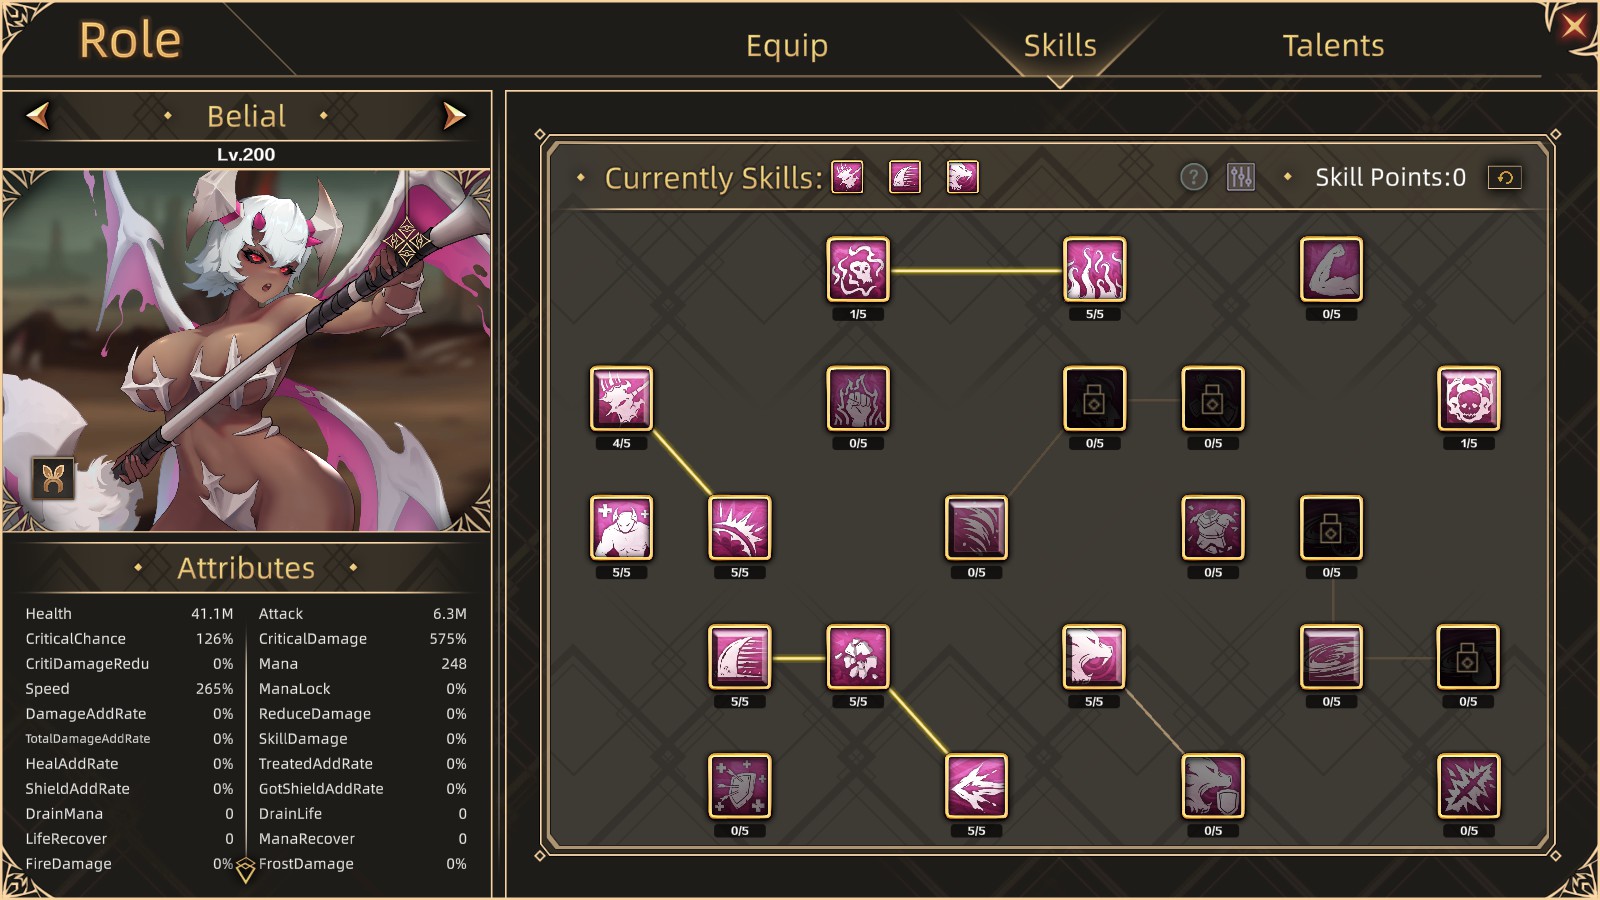Switch to the Equip tab
This screenshot has height=900, width=1600.
click(787, 45)
